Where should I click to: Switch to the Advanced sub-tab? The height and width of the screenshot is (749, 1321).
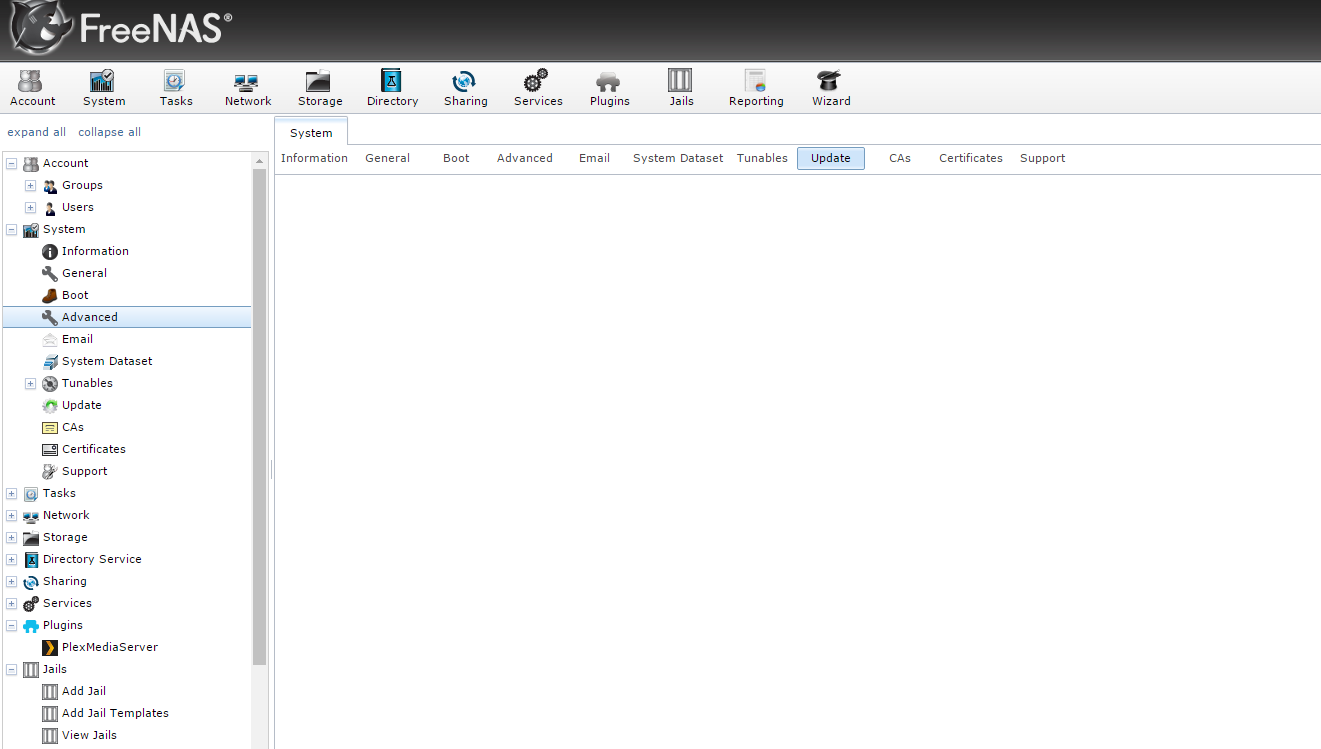pyautogui.click(x=524, y=158)
